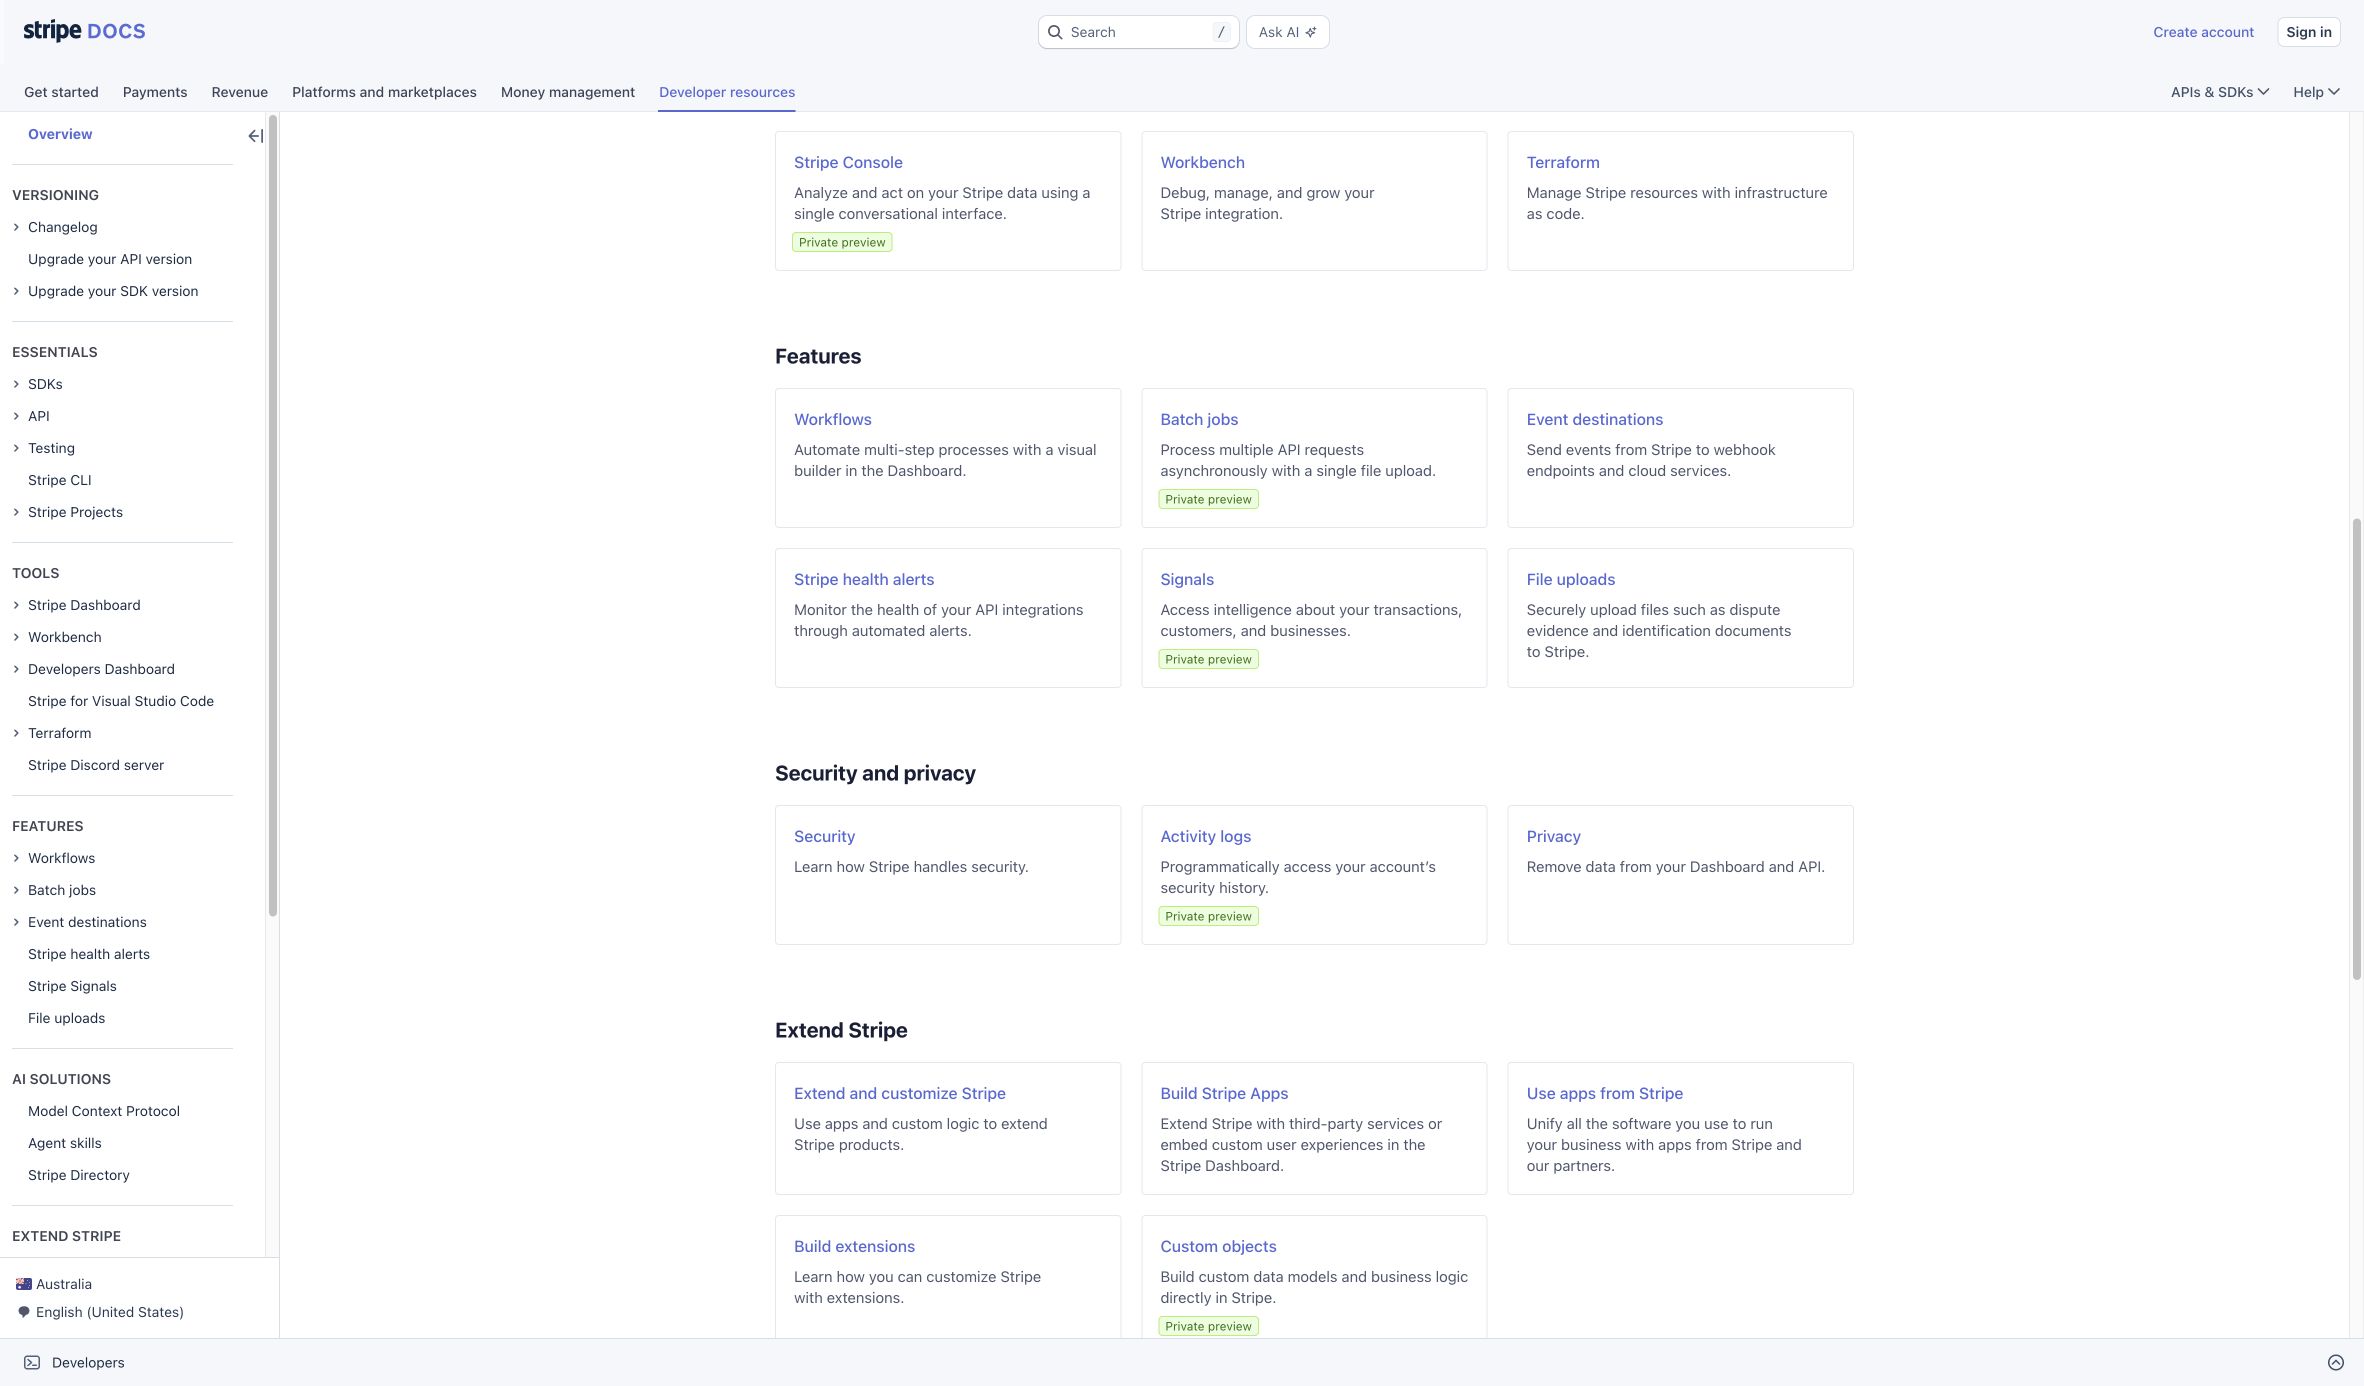Screen dimensions: 2364x1386
Task: Expand the Terraform chevron in the sidebar
Action: (16, 733)
